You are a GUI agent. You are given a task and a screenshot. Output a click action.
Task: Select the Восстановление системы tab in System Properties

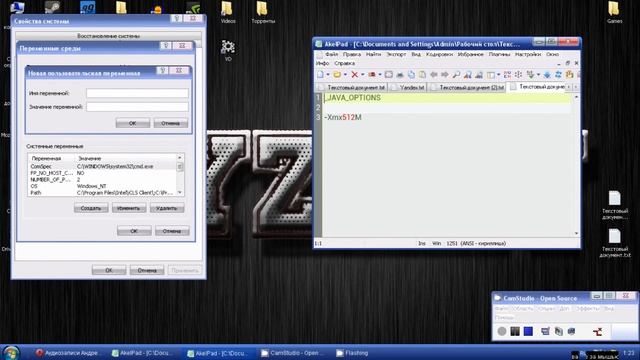(x=108, y=36)
